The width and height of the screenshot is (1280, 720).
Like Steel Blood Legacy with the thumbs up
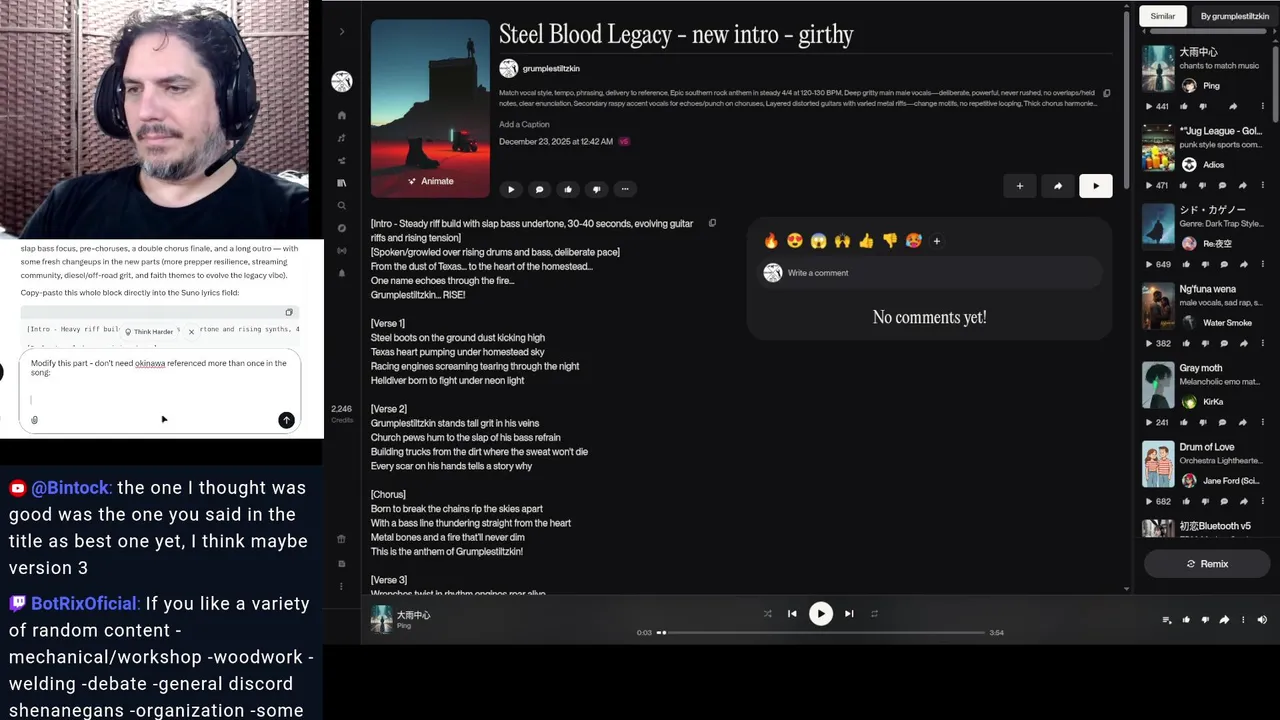click(x=568, y=189)
